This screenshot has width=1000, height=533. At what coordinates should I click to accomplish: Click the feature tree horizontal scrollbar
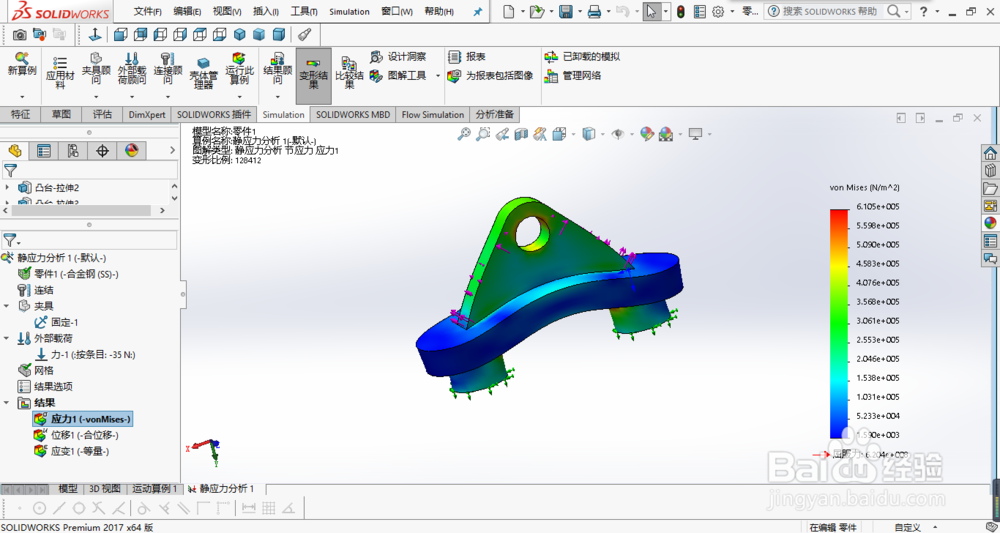click(x=80, y=210)
